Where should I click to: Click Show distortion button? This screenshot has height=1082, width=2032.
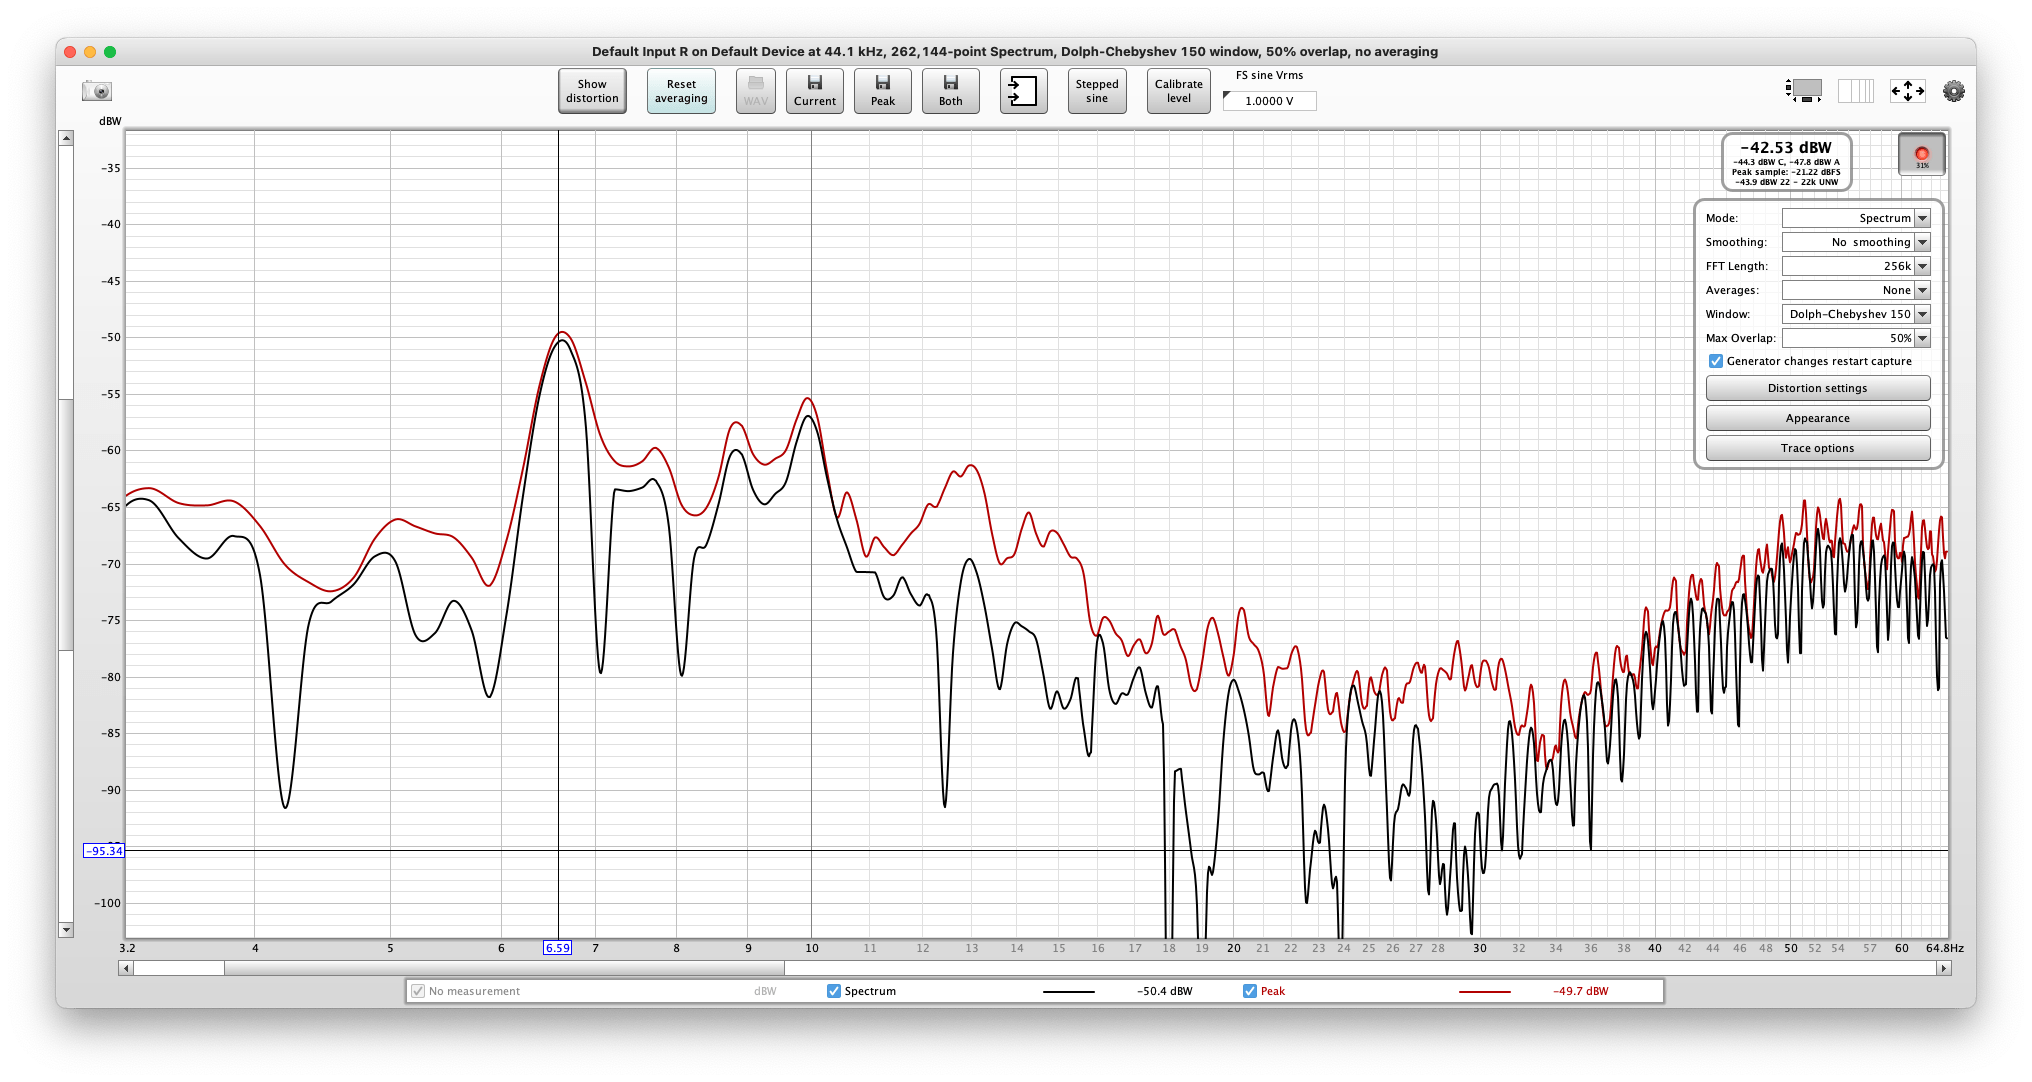coord(592,91)
